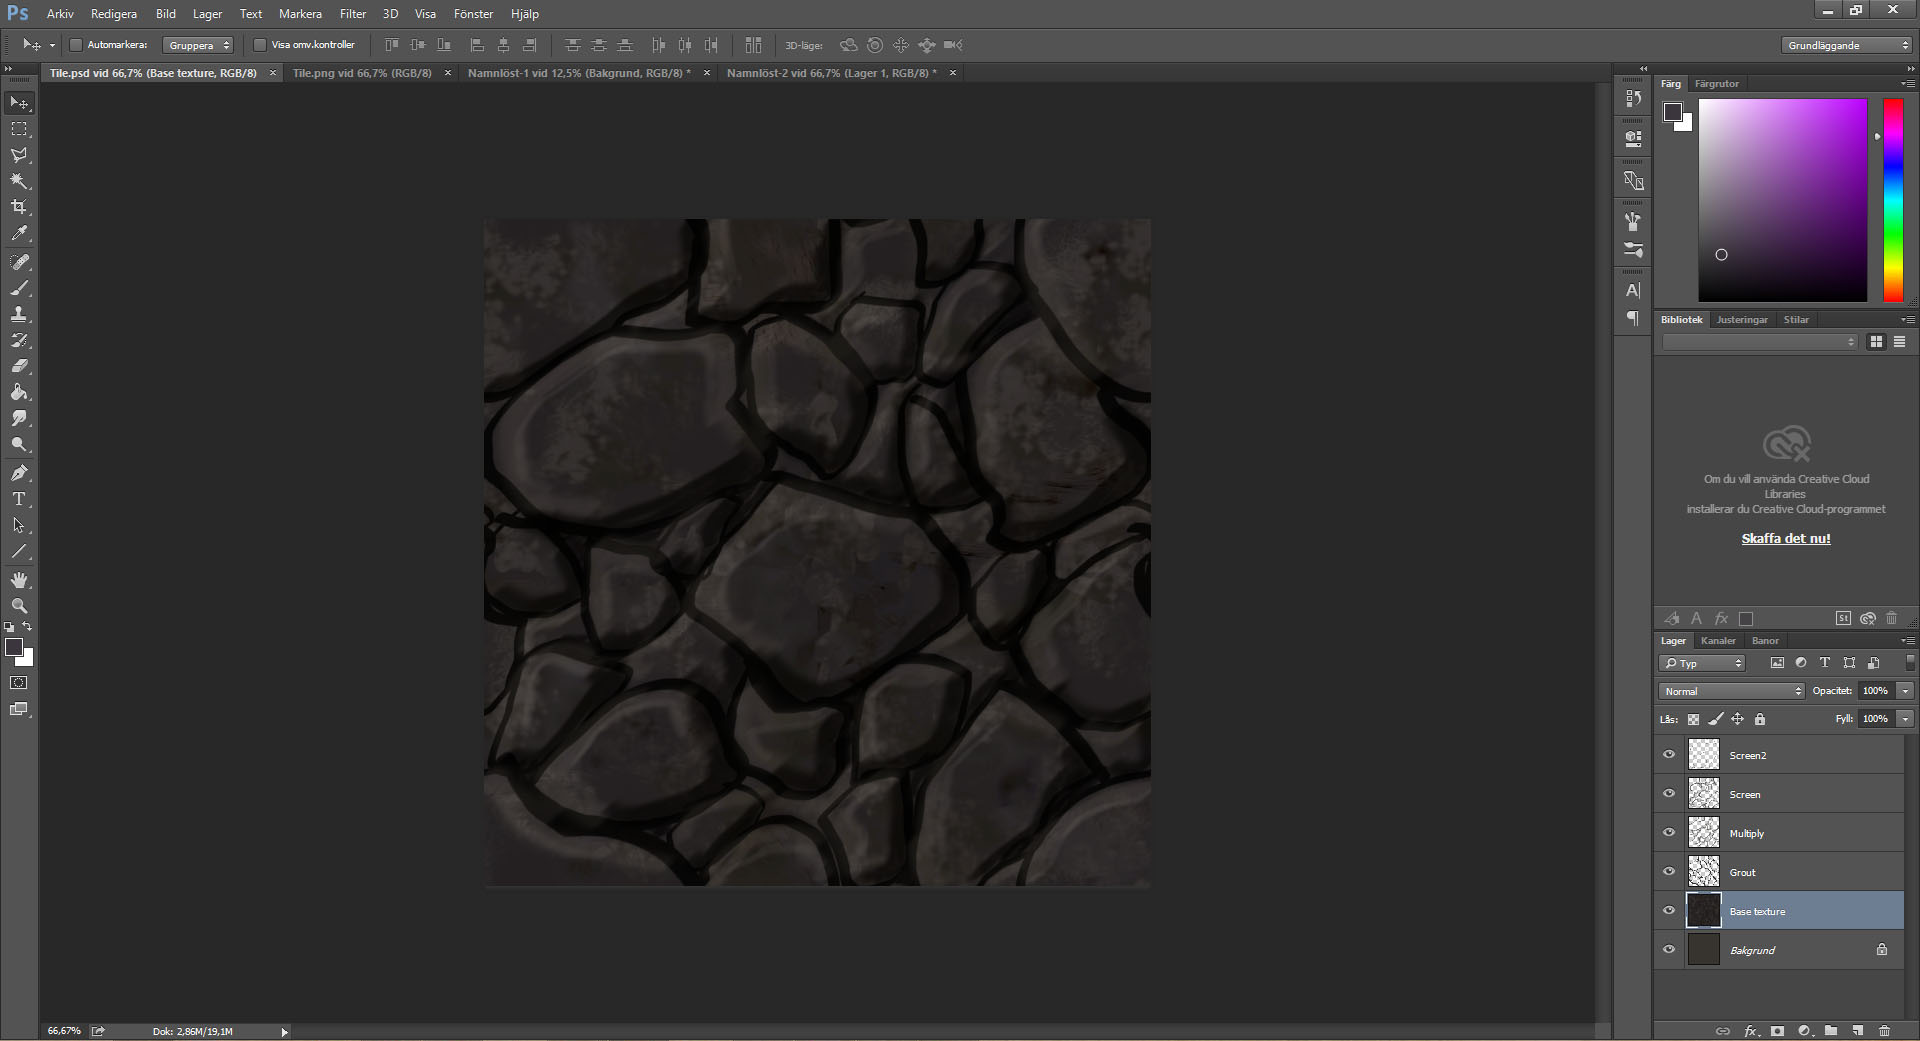
Task: Select the Brush tool
Action: [18, 288]
